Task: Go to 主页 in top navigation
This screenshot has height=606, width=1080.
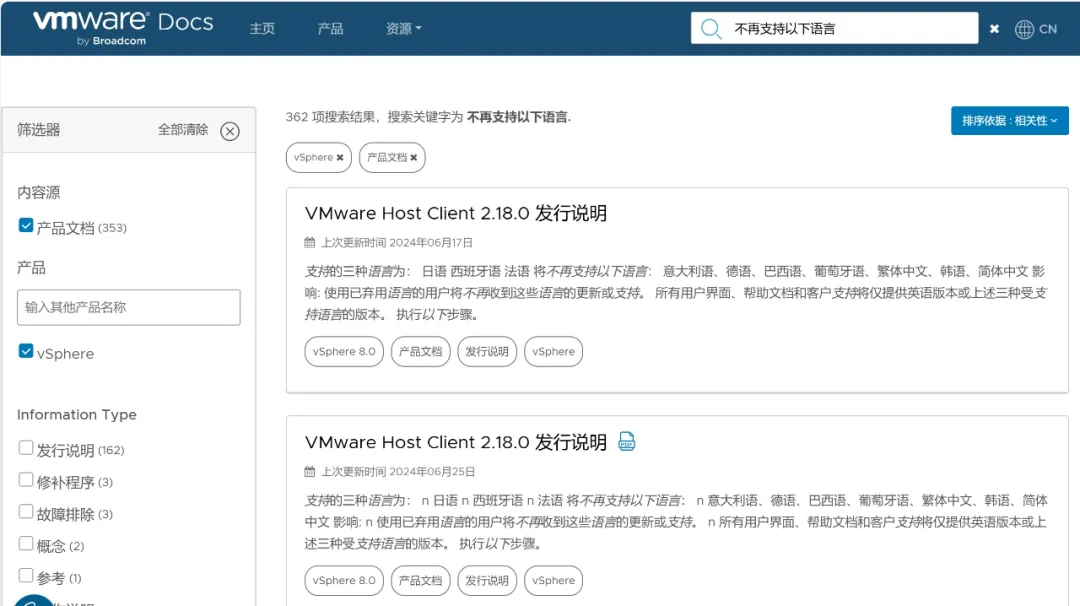Action: (262, 29)
